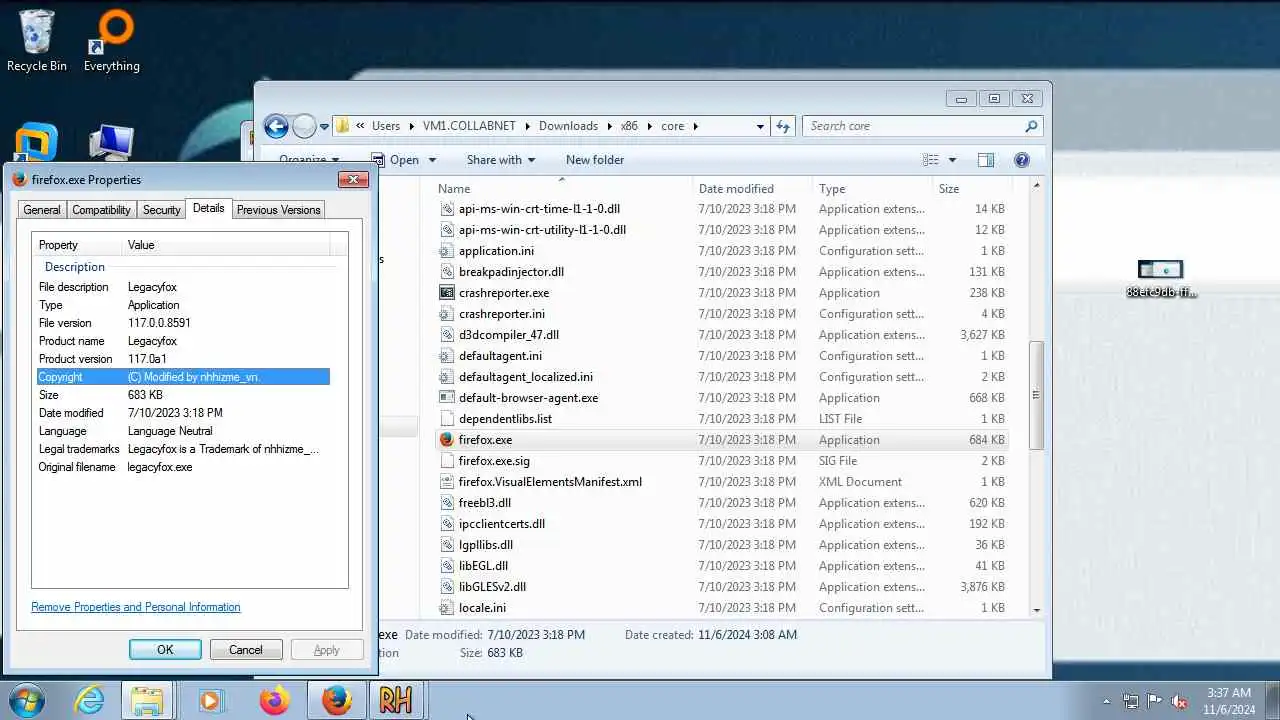Click the Windows Start orb
Screen dimensions: 1280x720
click(27, 700)
